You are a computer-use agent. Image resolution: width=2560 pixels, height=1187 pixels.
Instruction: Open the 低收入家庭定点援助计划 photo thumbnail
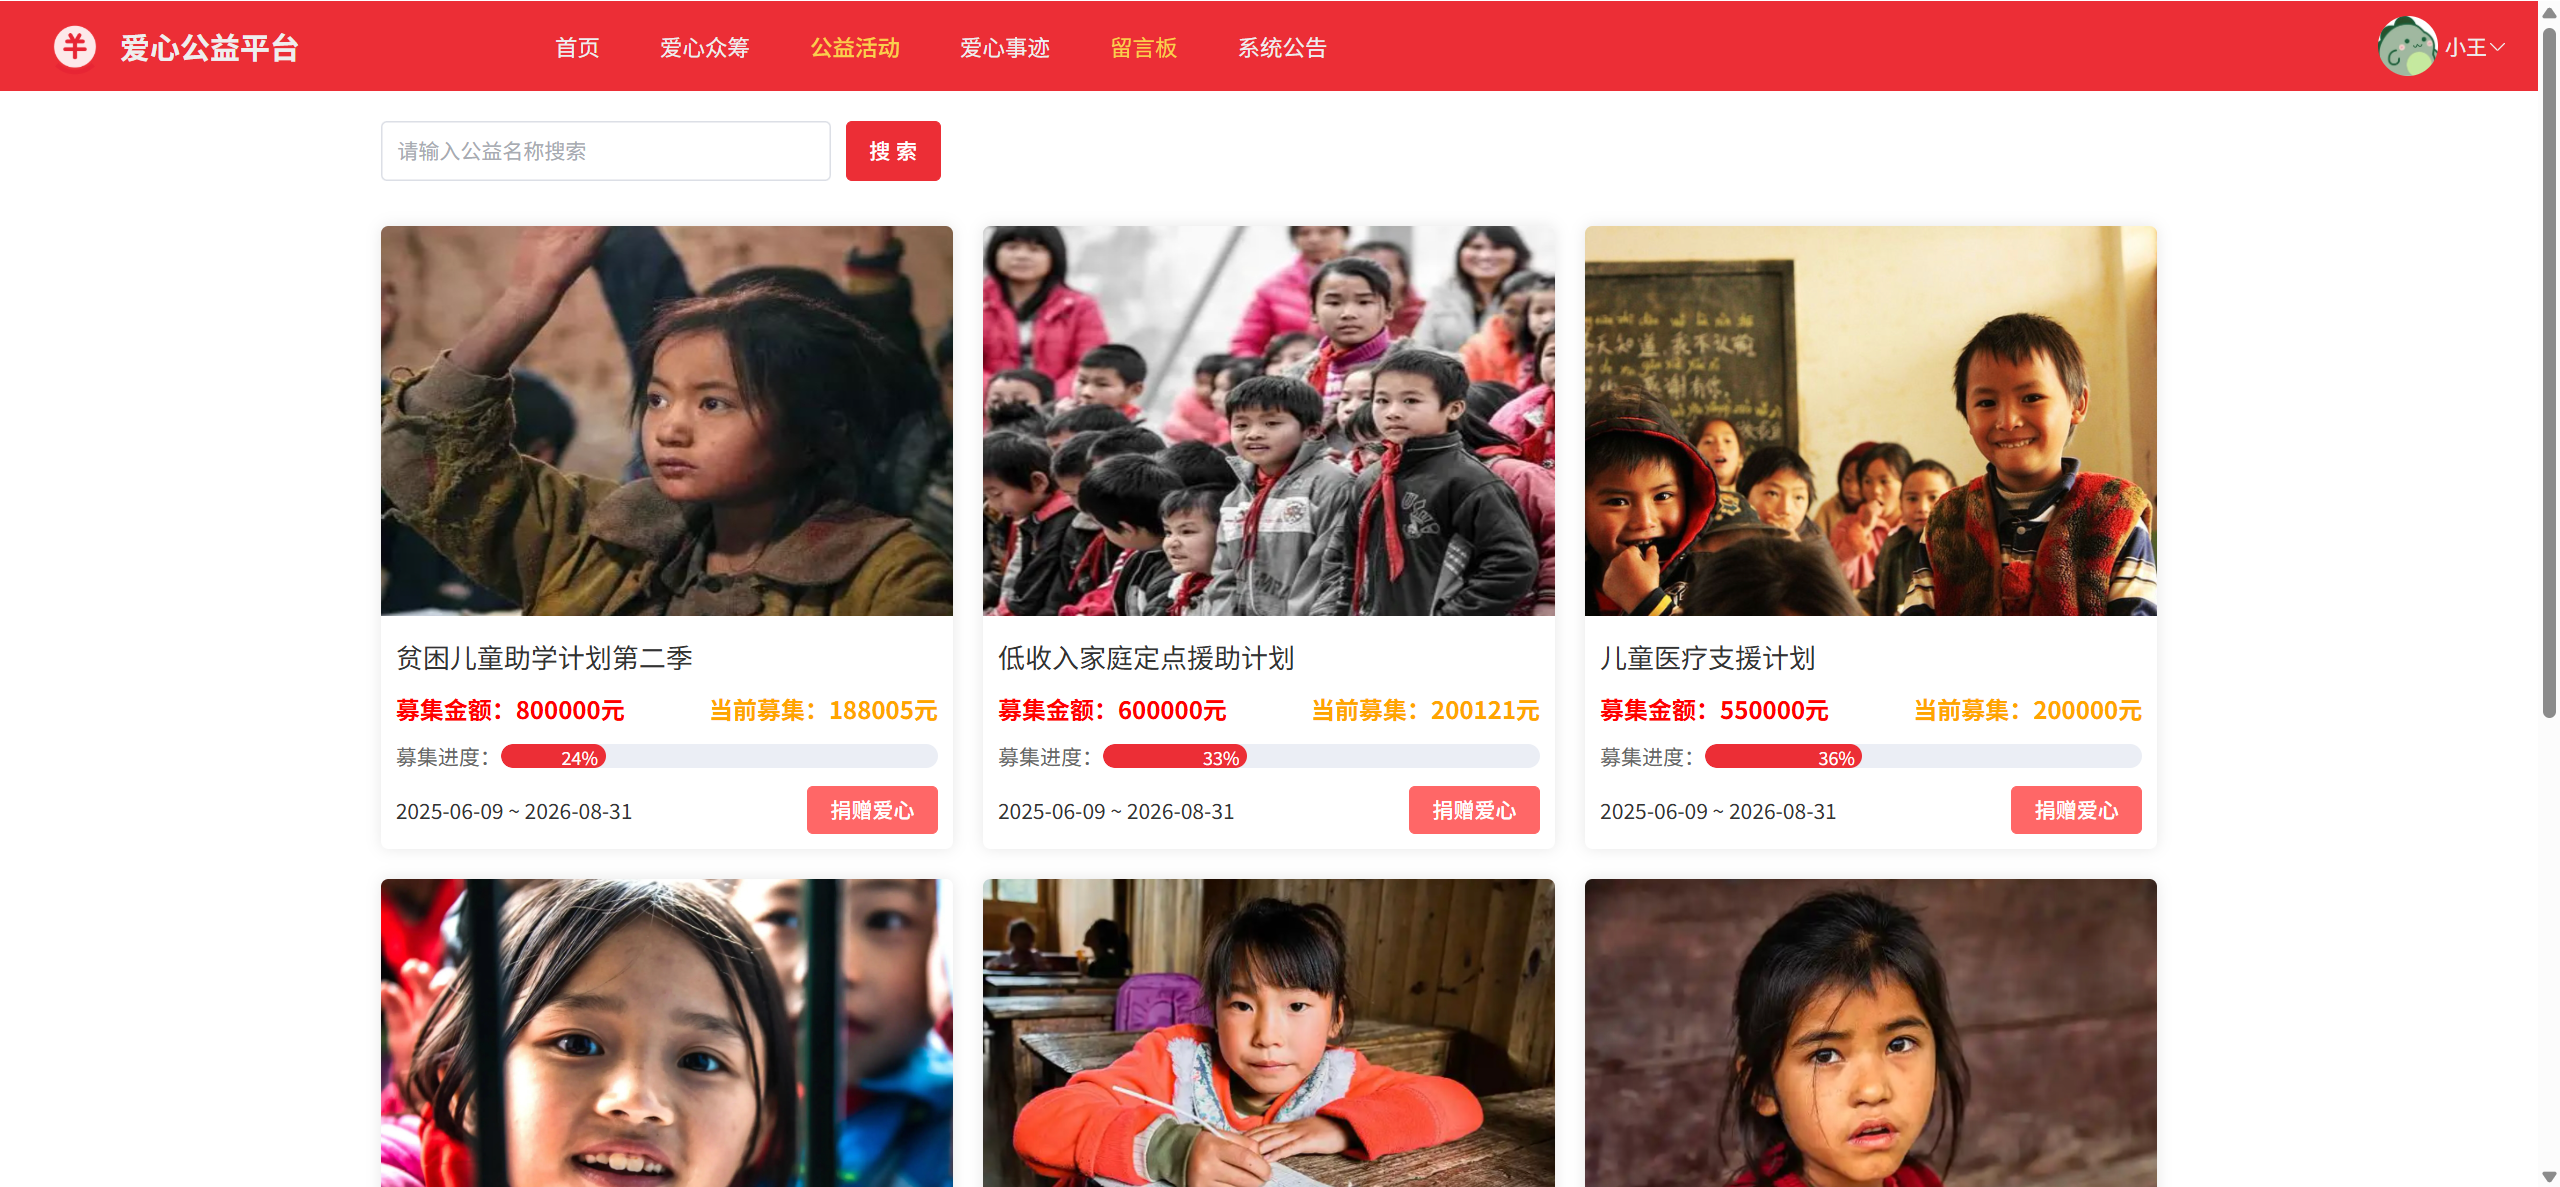[x=1269, y=421]
